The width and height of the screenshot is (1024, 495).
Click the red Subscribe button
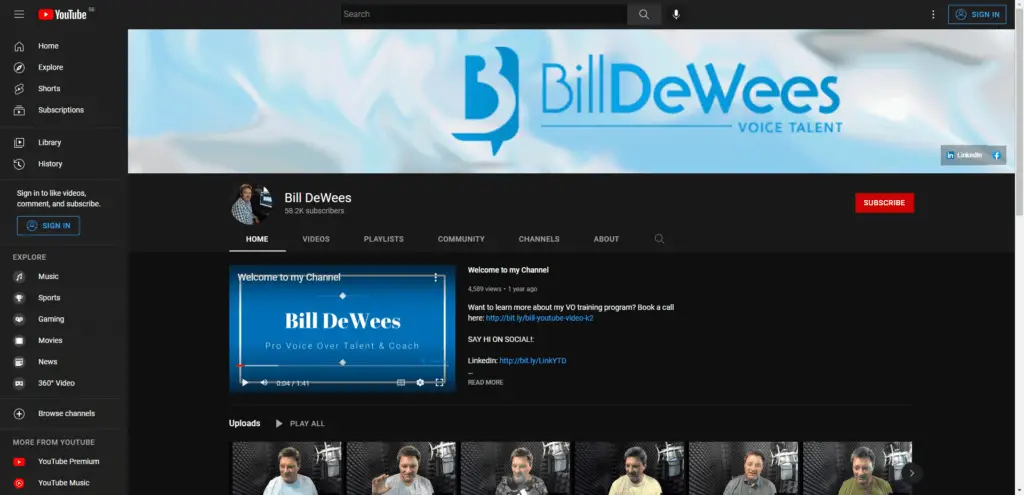(884, 203)
